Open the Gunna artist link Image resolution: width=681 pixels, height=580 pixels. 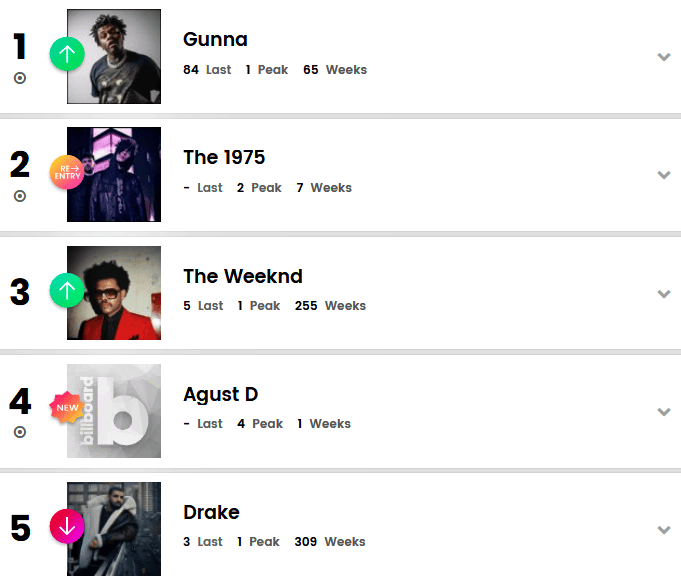click(x=215, y=40)
